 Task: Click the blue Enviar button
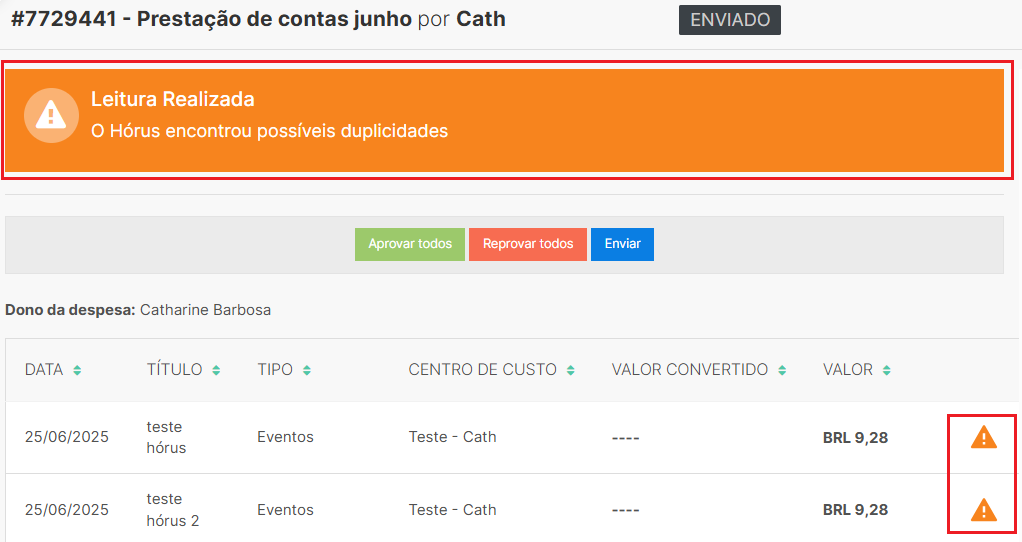622,244
